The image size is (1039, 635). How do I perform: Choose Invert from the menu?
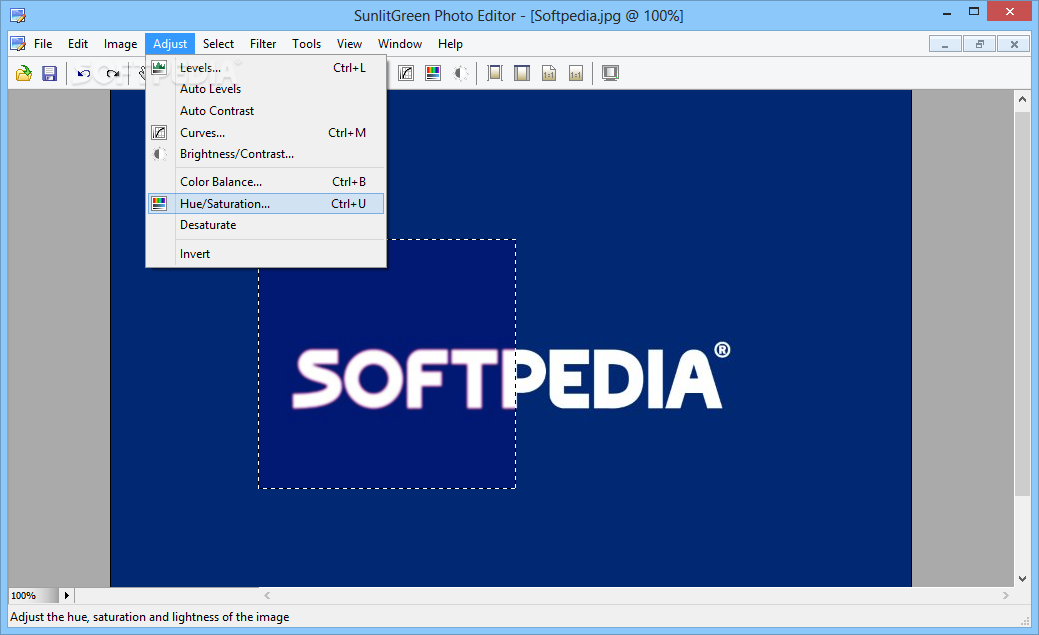tap(266, 254)
